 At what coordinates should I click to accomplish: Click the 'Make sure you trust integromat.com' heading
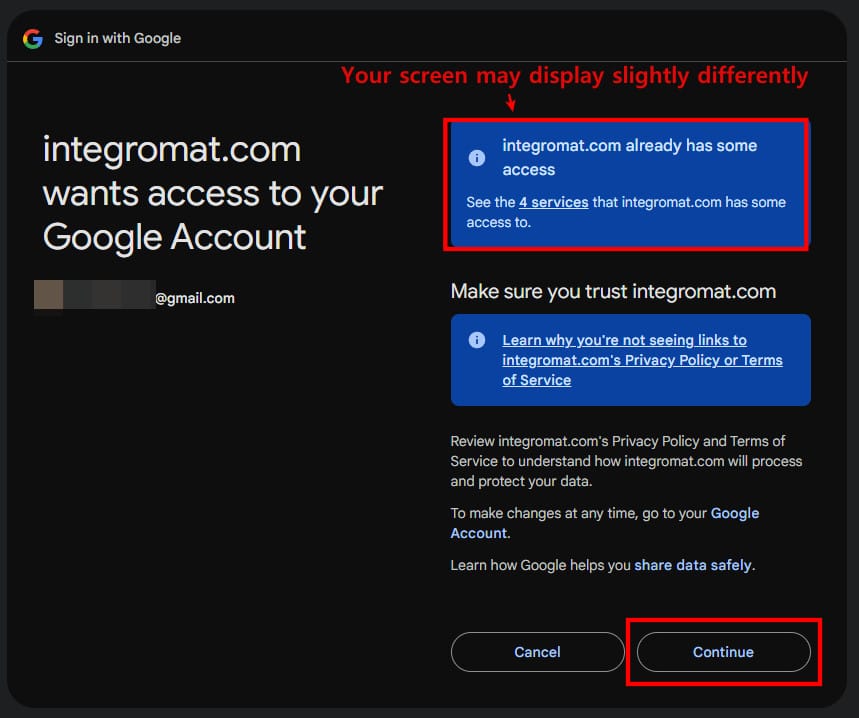[613, 291]
